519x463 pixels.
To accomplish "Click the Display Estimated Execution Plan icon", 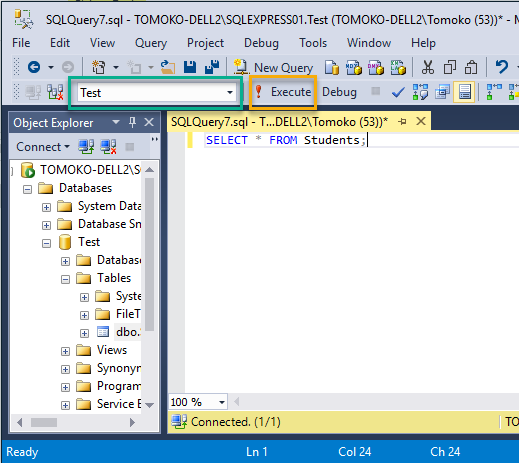I will 420,92.
